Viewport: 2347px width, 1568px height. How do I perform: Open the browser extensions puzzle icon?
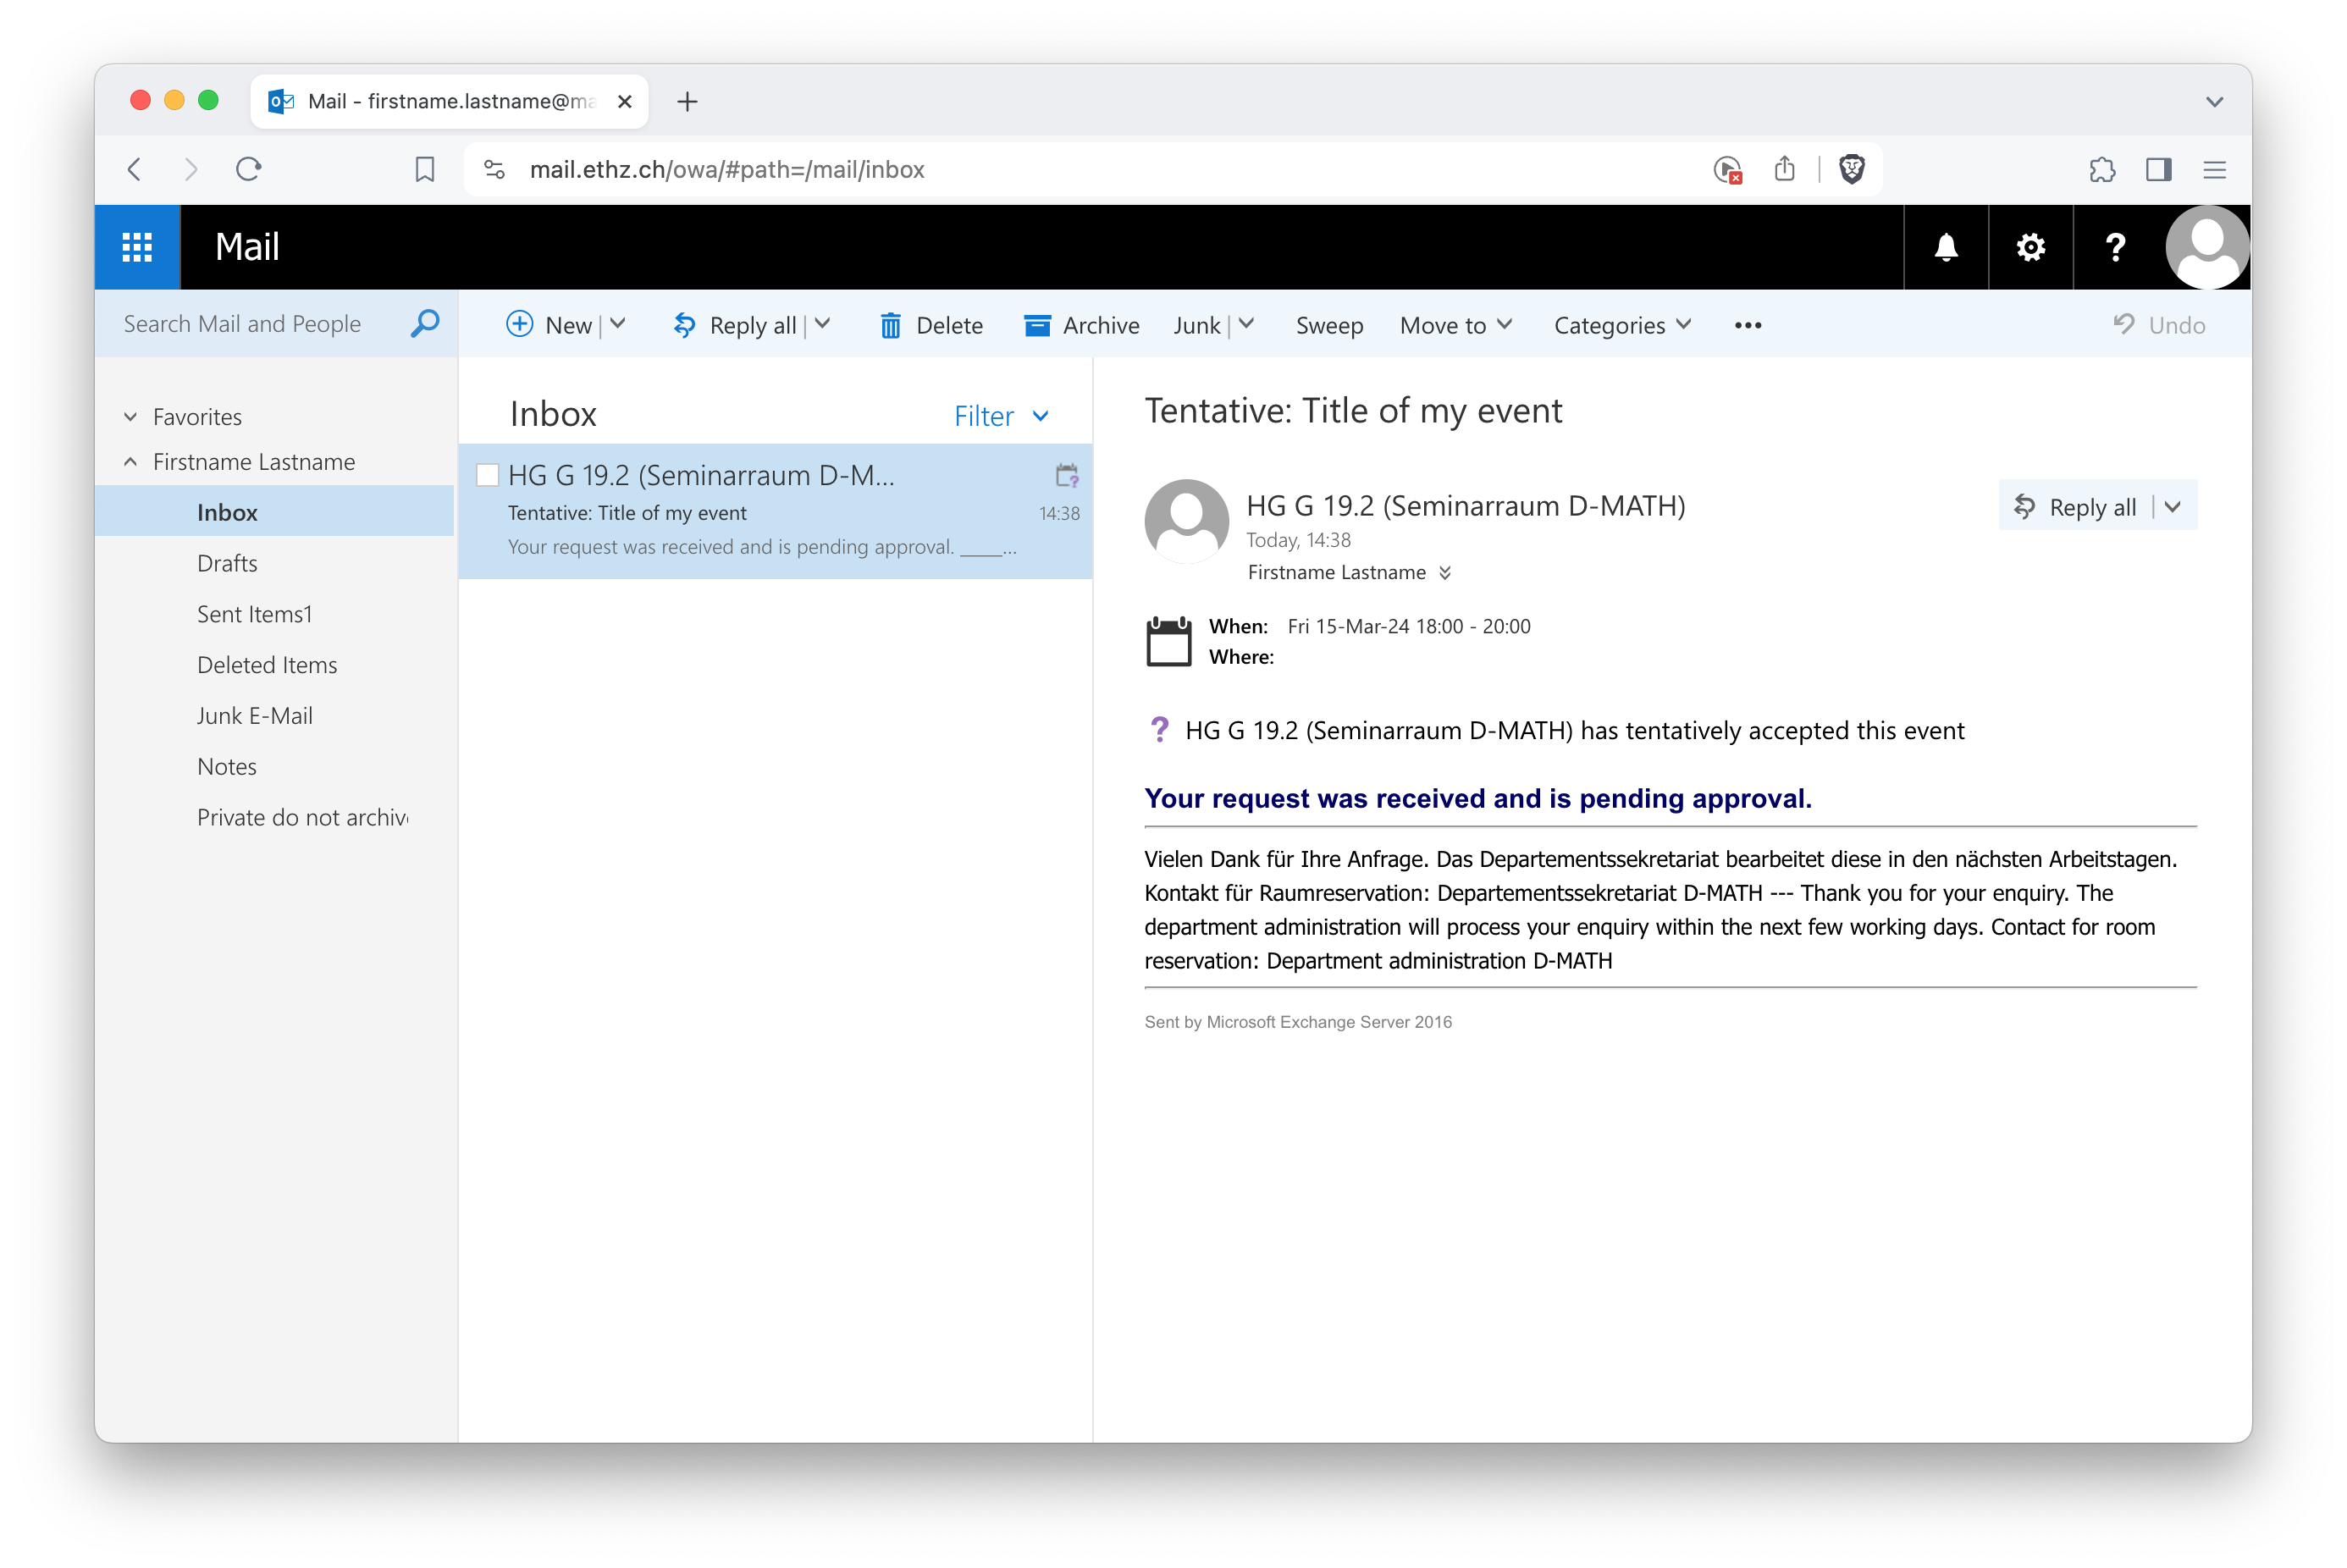point(2102,169)
